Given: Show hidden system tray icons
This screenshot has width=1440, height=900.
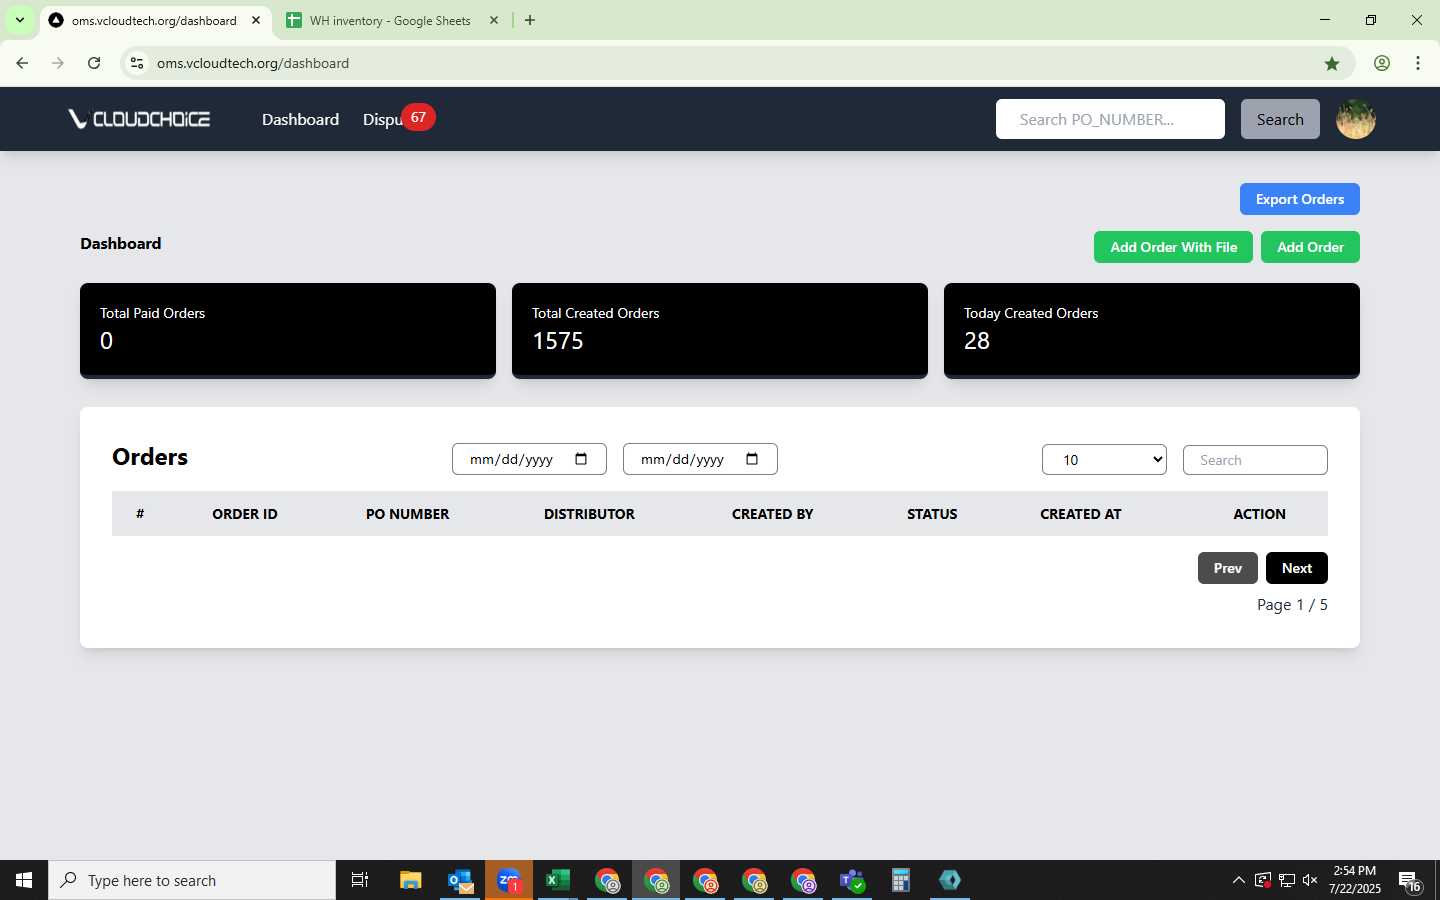Looking at the screenshot, I should coord(1238,880).
